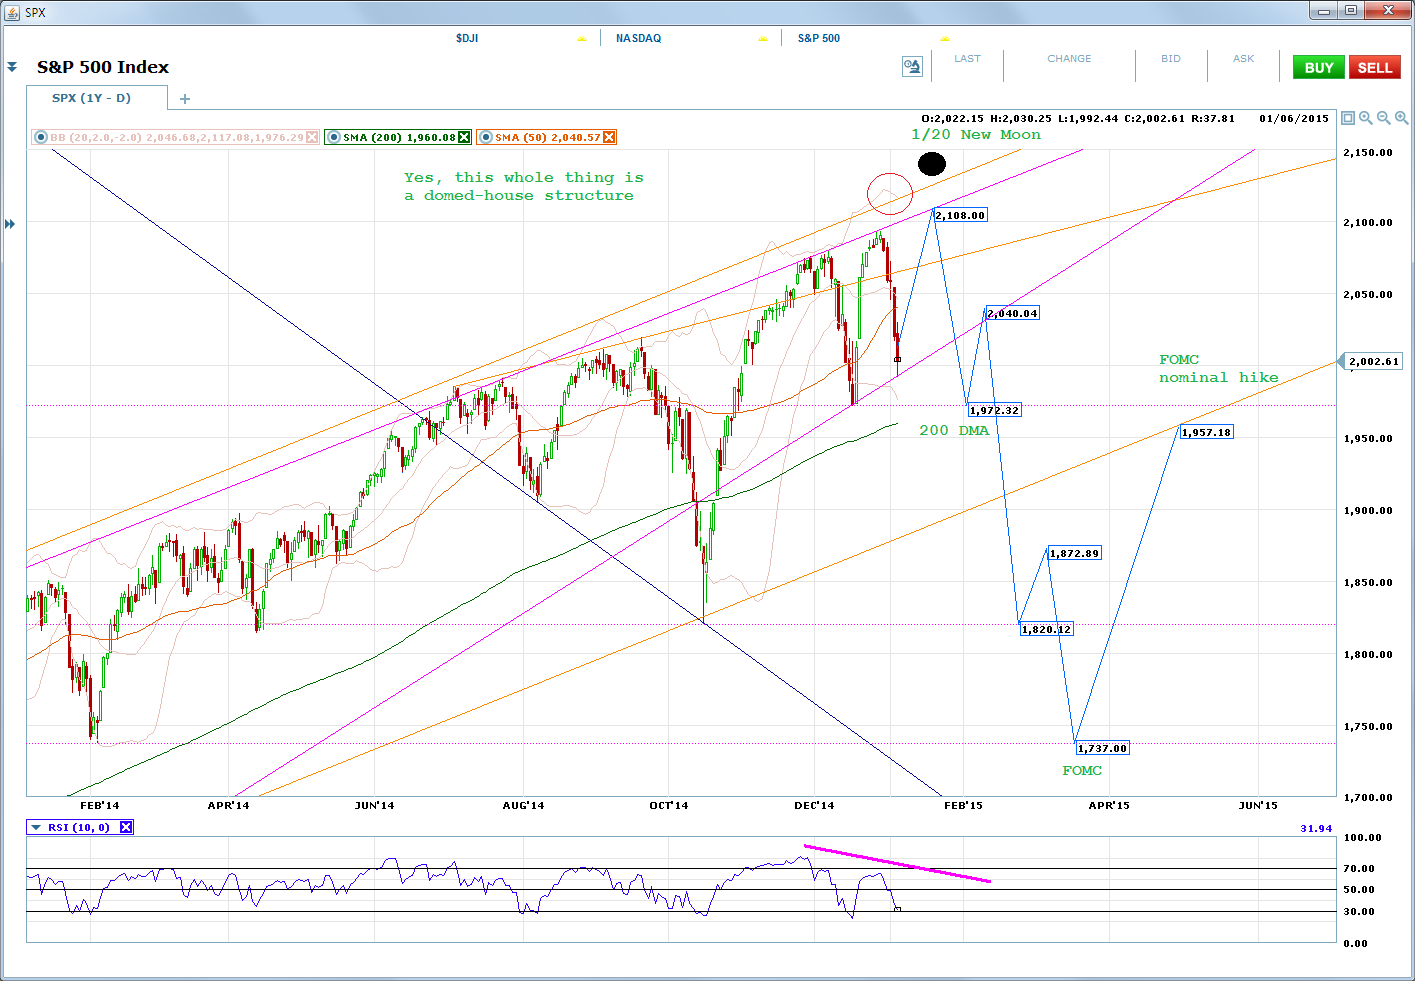Screen dimensions: 1415x981
Task: Click the yellow alert icon beside $DJI
Action: (x=582, y=39)
